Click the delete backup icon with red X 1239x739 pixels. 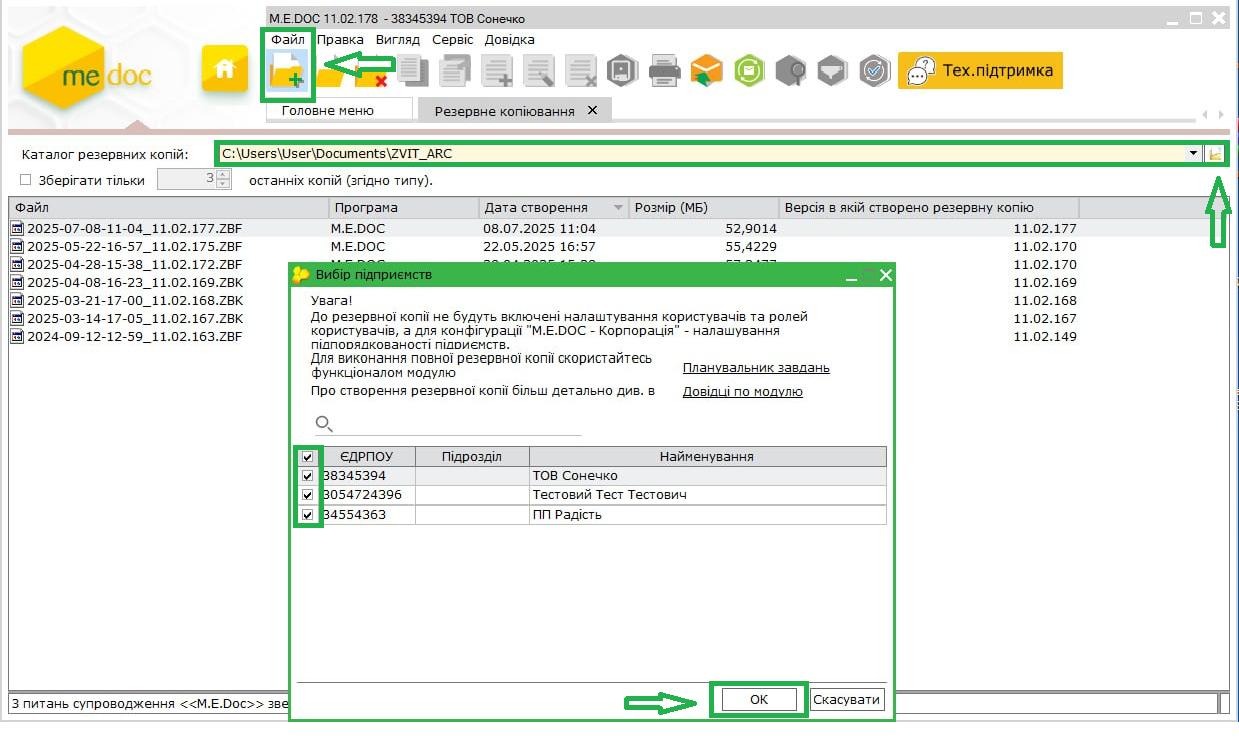click(x=372, y=73)
